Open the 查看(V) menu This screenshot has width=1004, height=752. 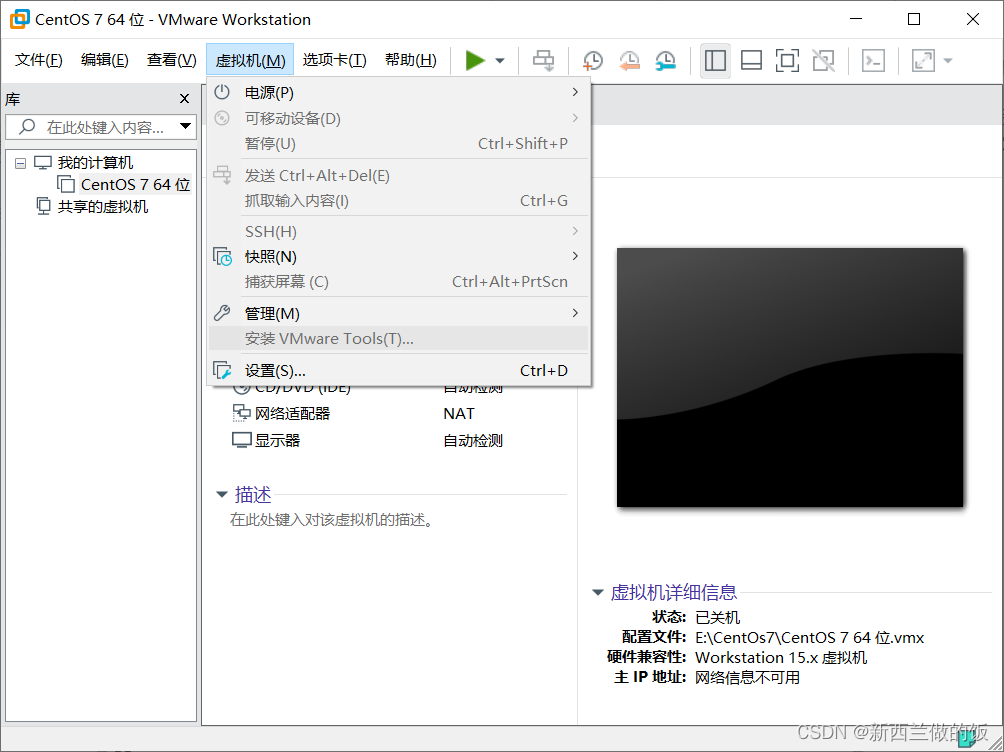tap(172, 60)
